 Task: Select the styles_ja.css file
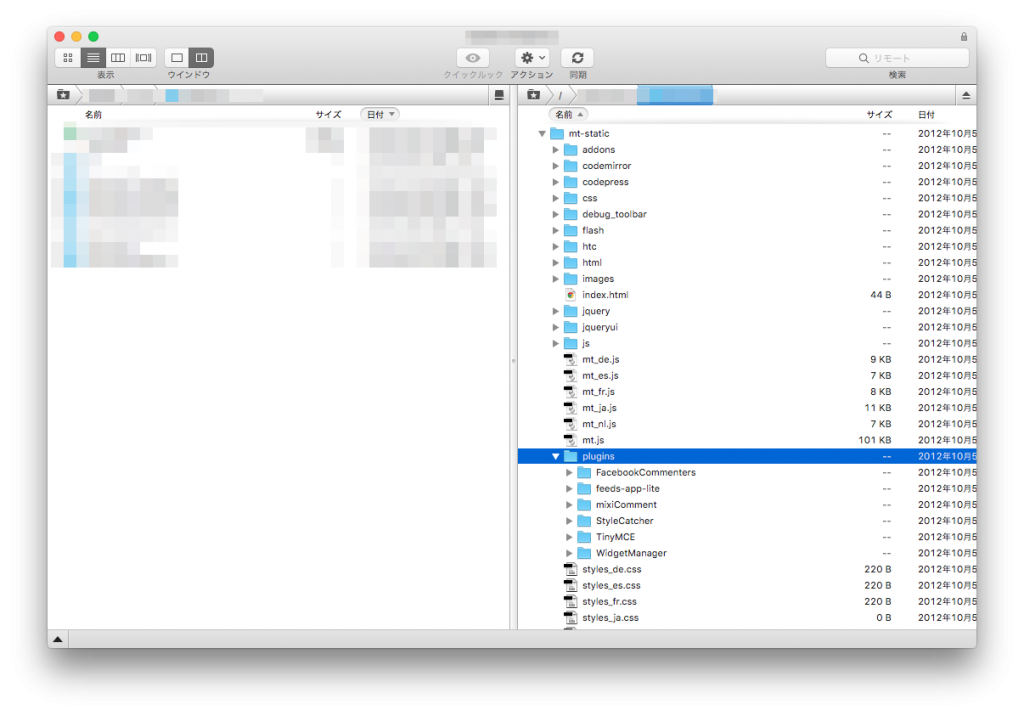pos(610,617)
